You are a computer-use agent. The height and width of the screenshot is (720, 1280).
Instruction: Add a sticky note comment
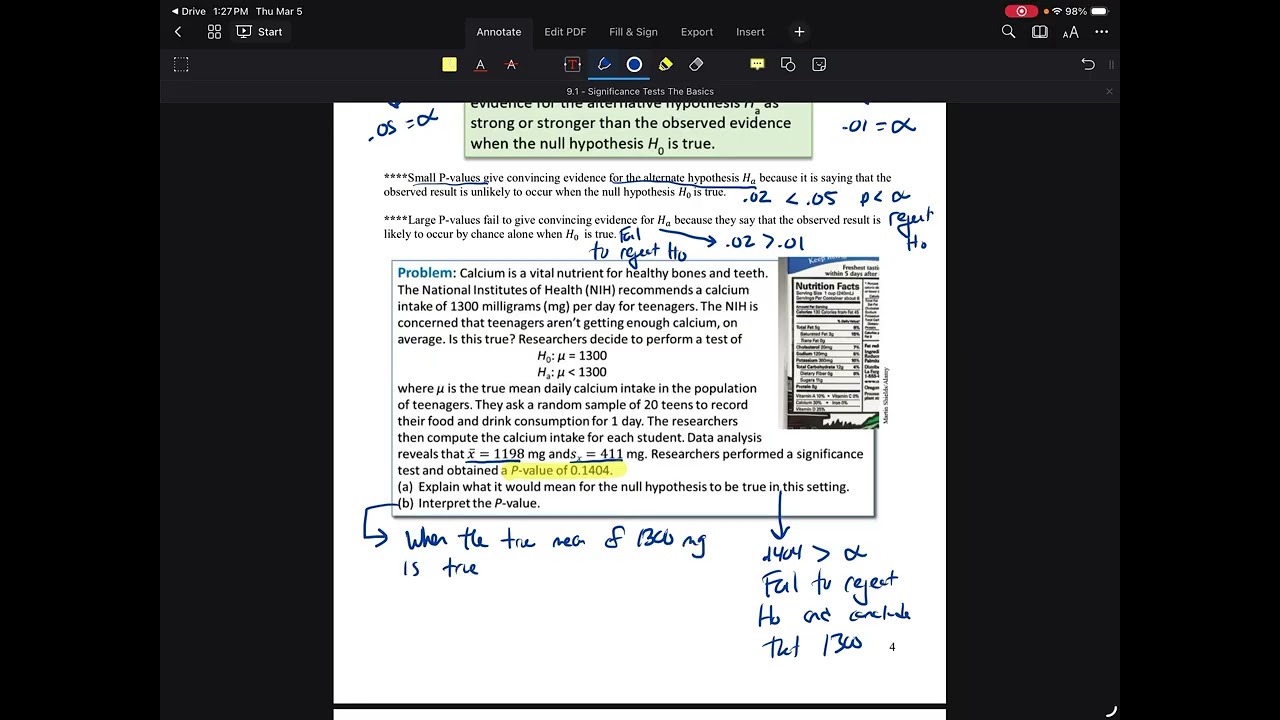click(x=757, y=64)
